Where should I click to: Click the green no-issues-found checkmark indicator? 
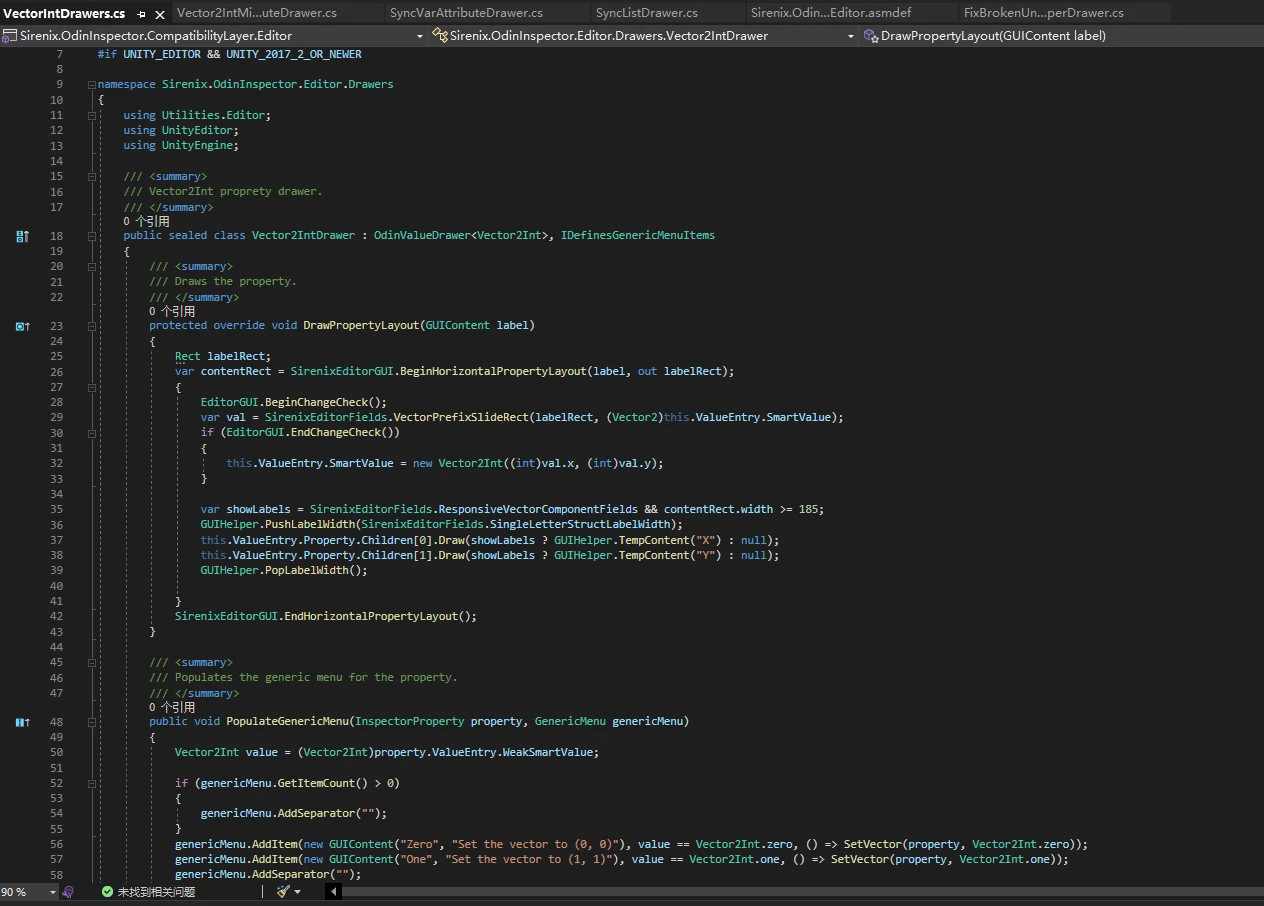pos(108,891)
